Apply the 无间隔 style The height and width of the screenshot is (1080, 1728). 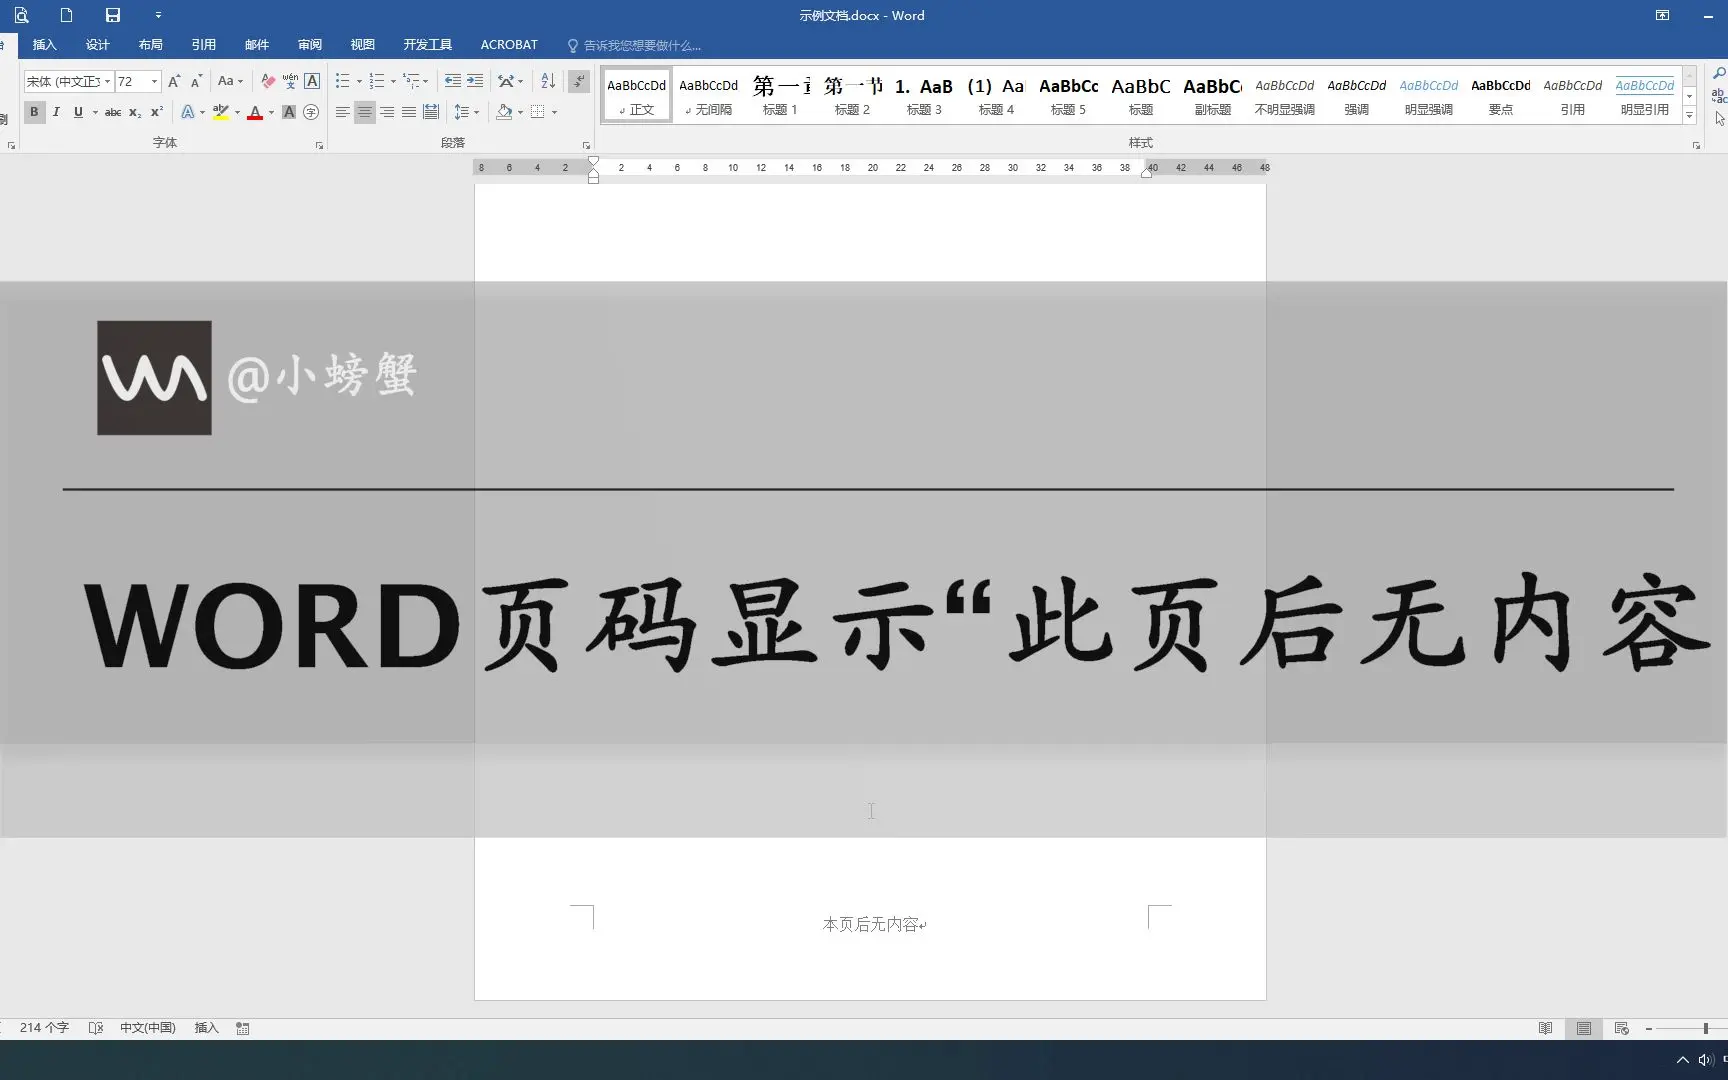(708, 96)
